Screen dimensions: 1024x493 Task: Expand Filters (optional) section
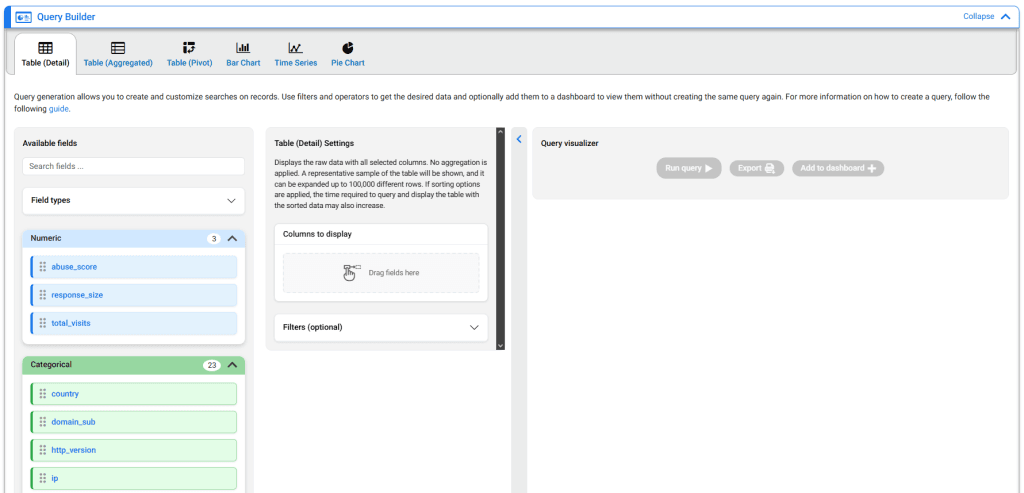pos(381,327)
